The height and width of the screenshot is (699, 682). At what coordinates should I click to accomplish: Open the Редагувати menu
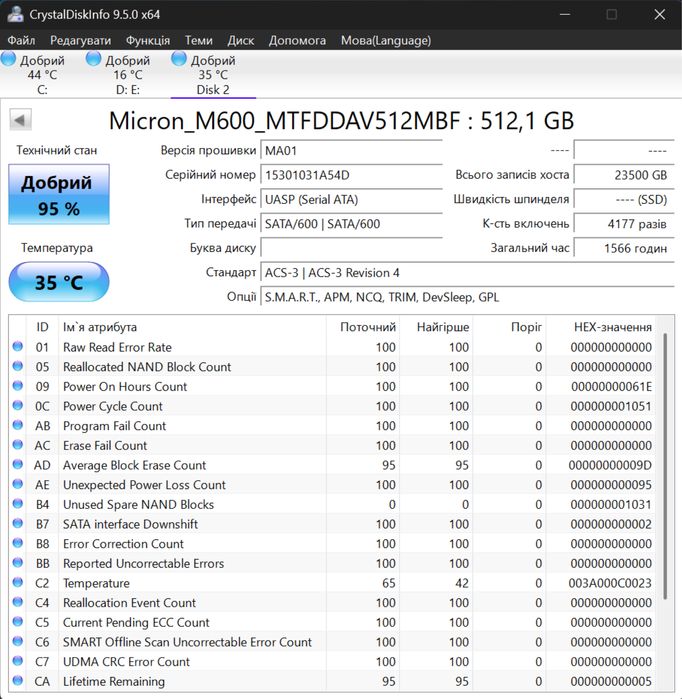point(81,41)
